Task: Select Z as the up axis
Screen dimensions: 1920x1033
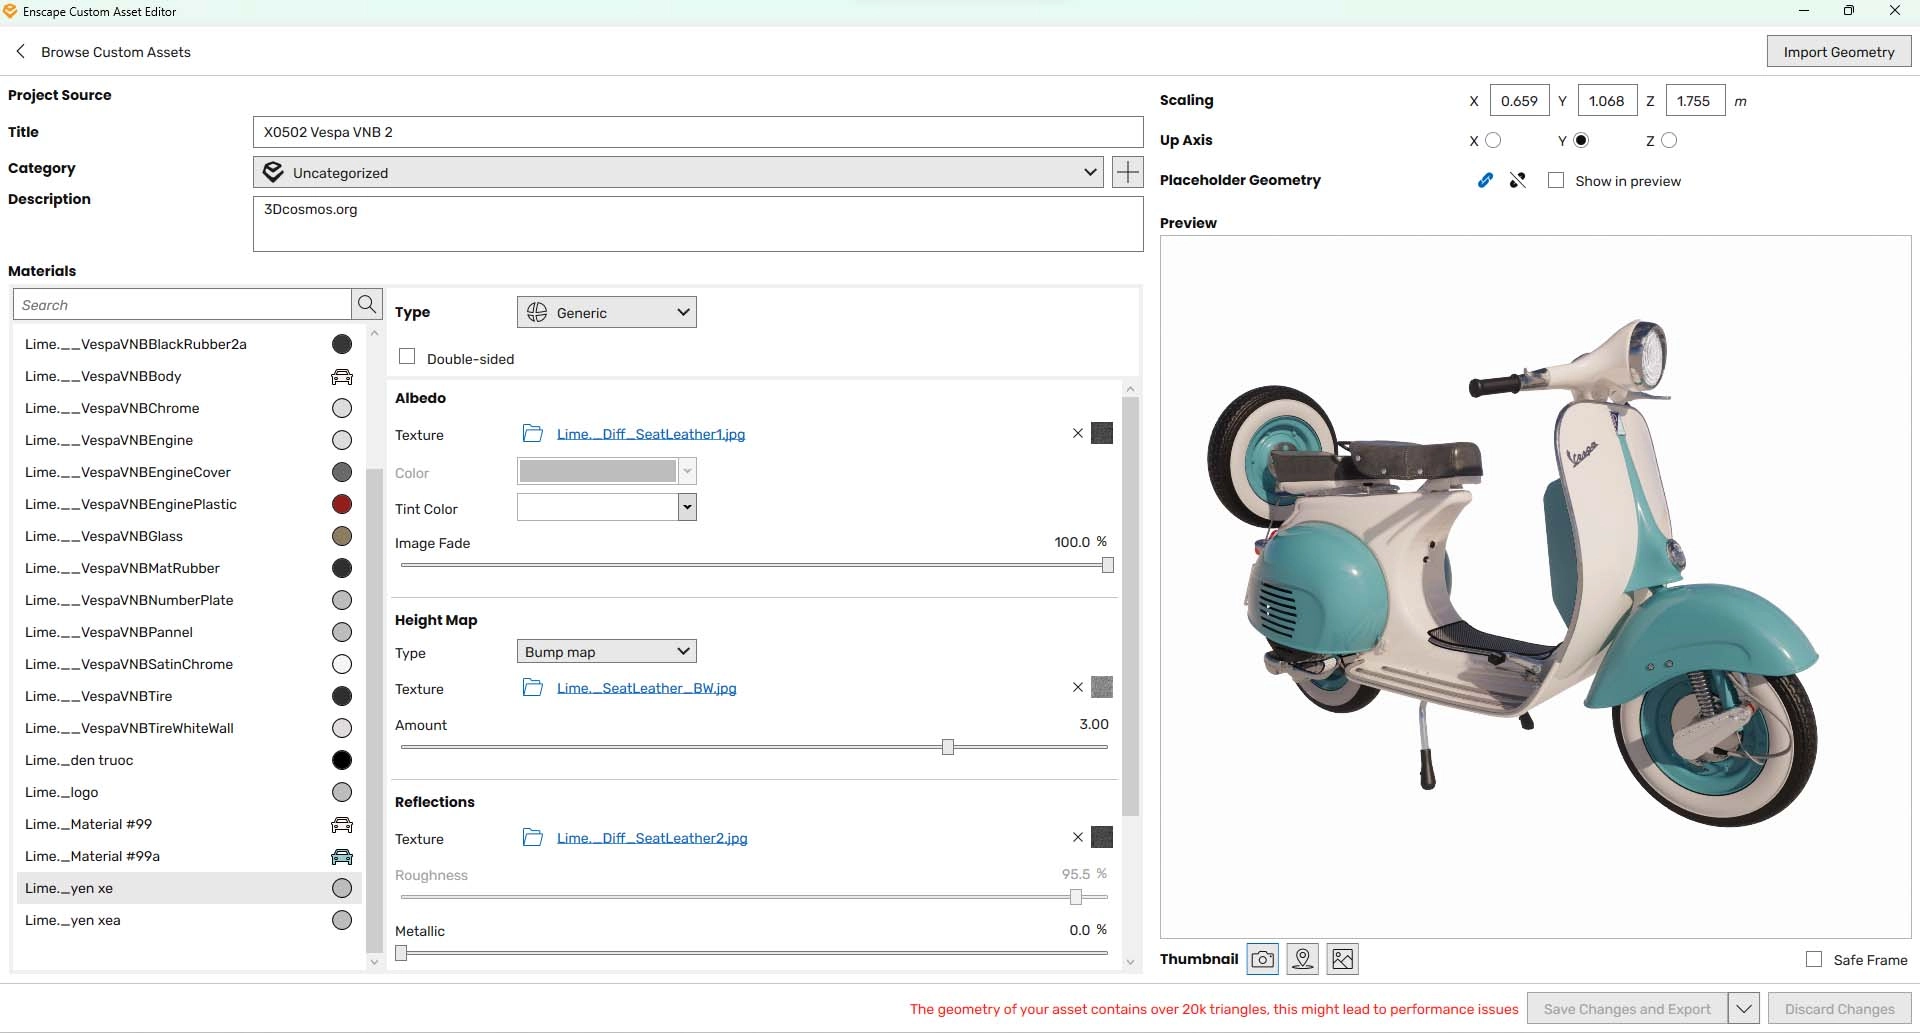Action: (1668, 140)
